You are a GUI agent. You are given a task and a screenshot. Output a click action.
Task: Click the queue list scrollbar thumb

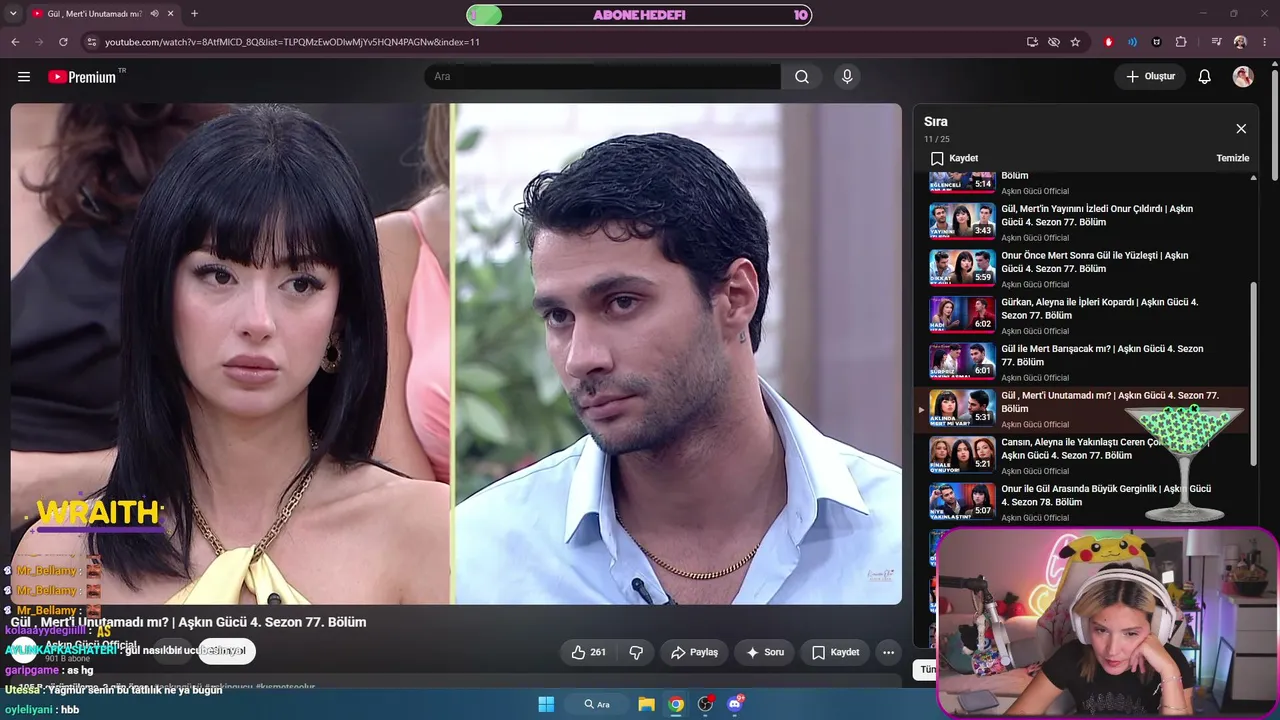tap(1254, 373)
